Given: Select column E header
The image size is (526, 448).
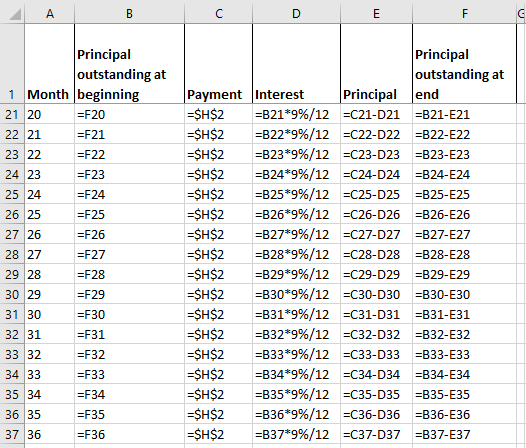Looking at the screenshot, I should [376, 13].
